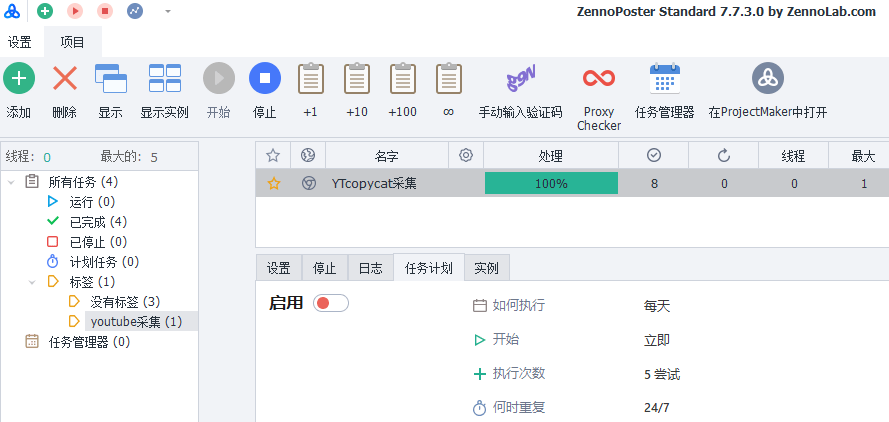Select 任务管理器 (0) in tree
The height and width of the screenshot is (422, 889).
tap(89, 342)
